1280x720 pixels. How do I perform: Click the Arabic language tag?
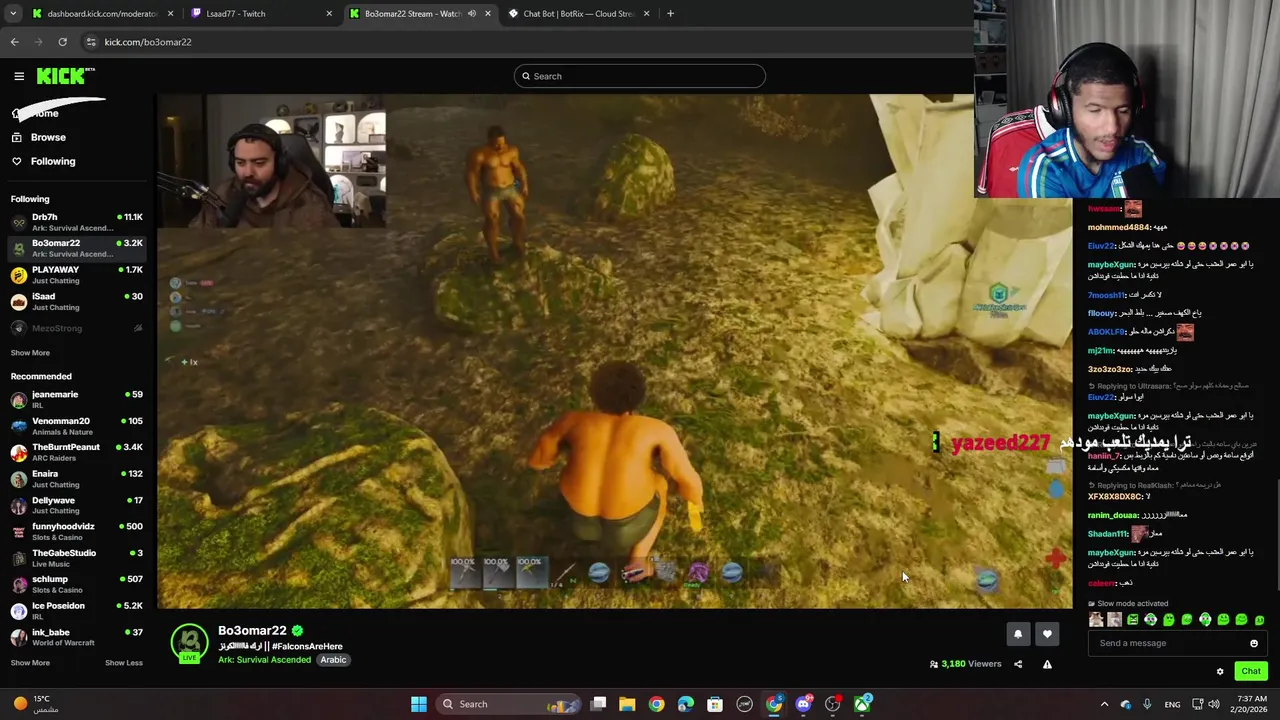click(x=333, y=660)
